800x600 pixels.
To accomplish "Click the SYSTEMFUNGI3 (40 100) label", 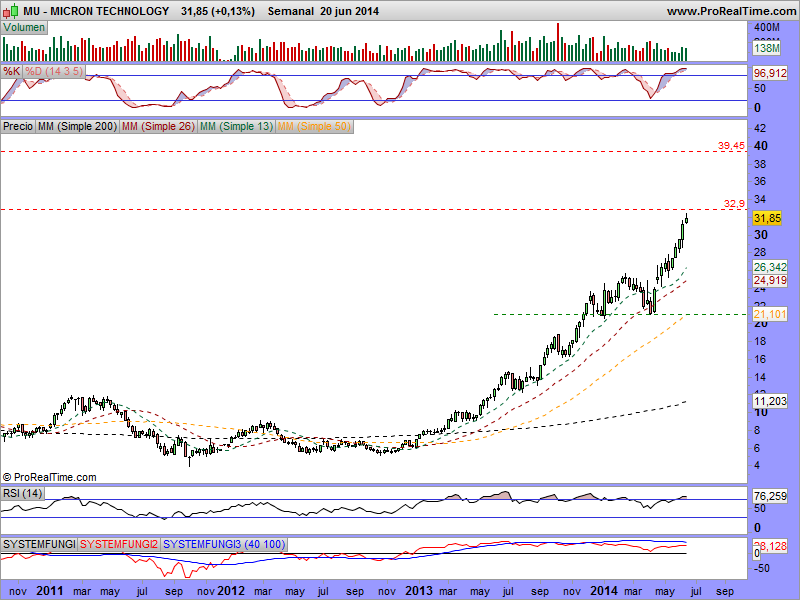I will (224, 544).
